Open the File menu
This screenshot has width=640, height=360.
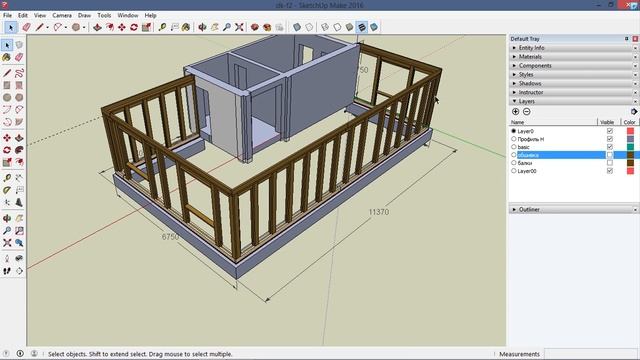tap(7, 15)
